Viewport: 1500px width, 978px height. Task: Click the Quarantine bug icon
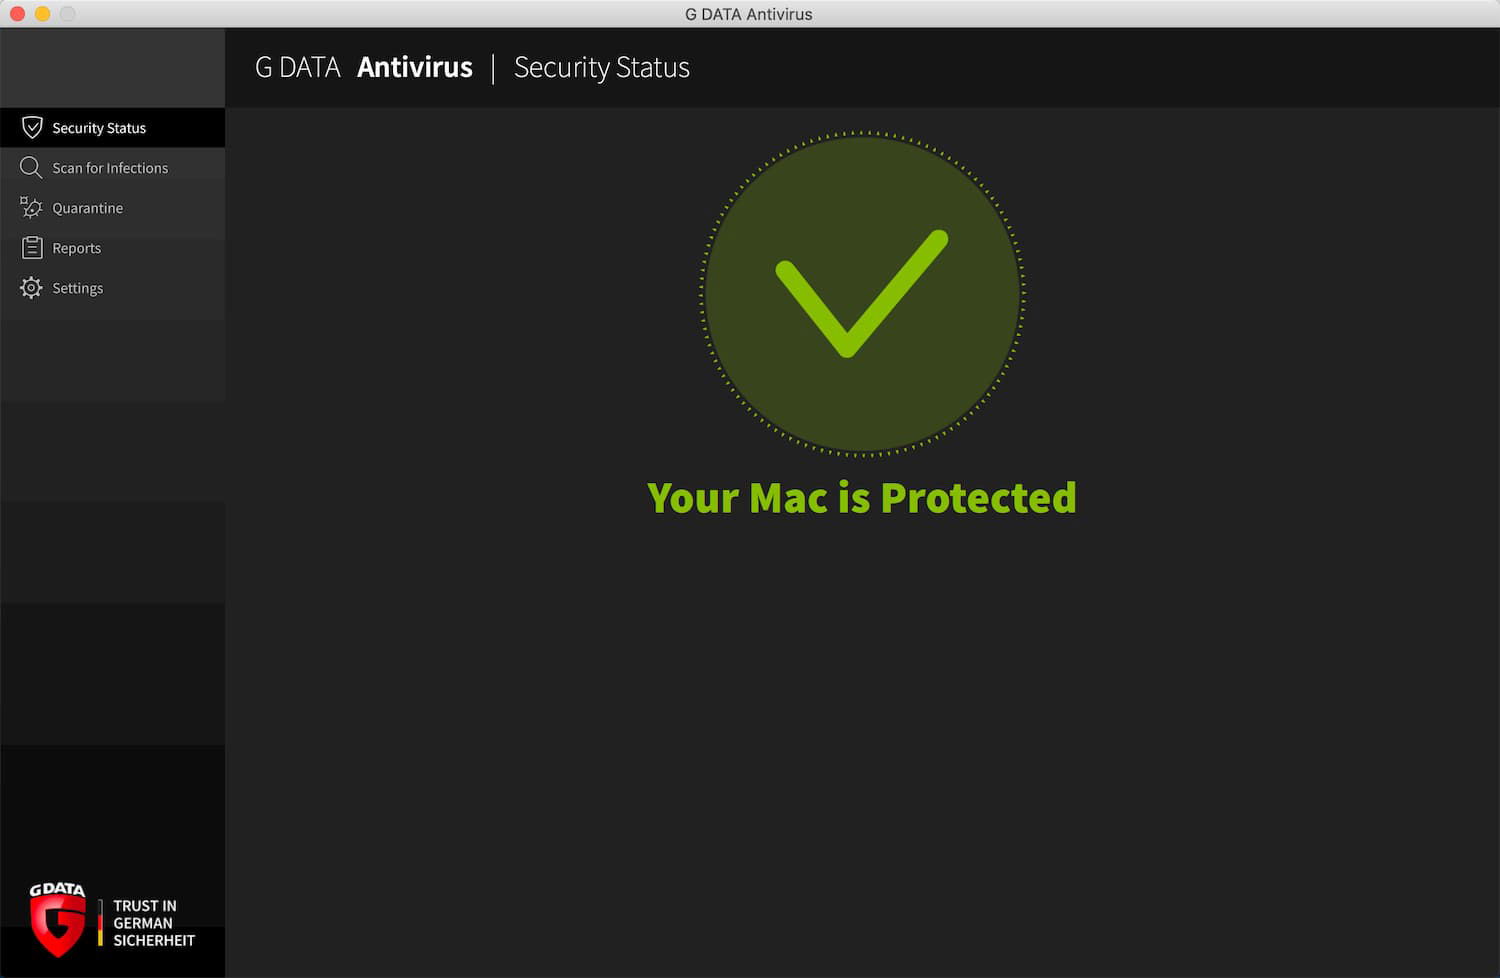pyautogui.click(x=31, y=207)
